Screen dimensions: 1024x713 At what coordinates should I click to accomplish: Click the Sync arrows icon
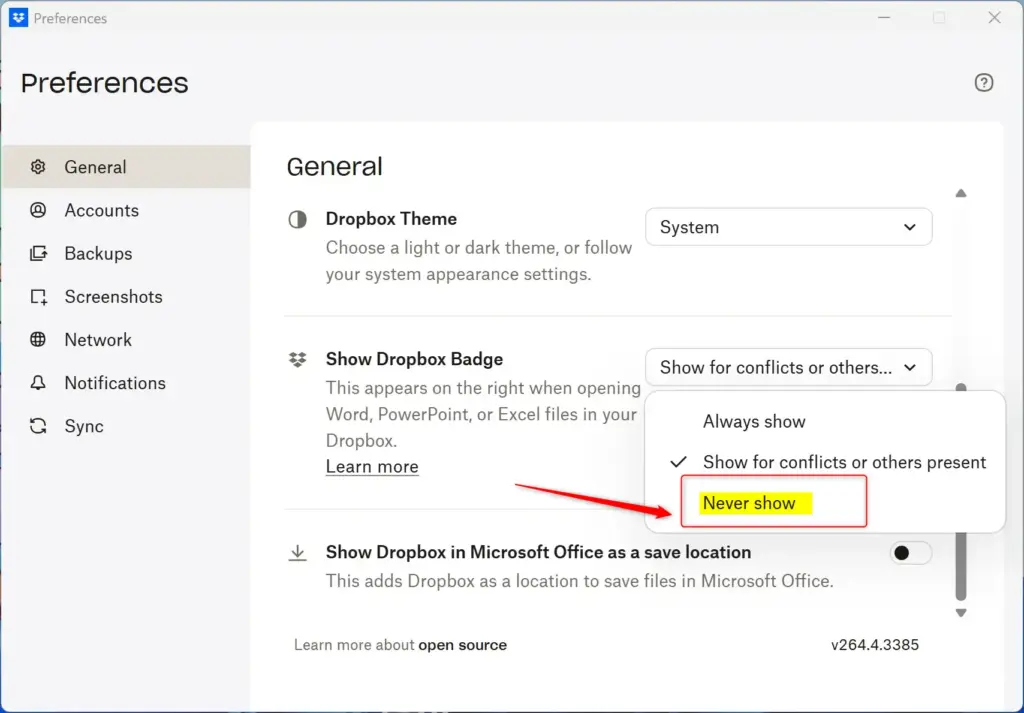pyautogui.click(x=38, y=426)
